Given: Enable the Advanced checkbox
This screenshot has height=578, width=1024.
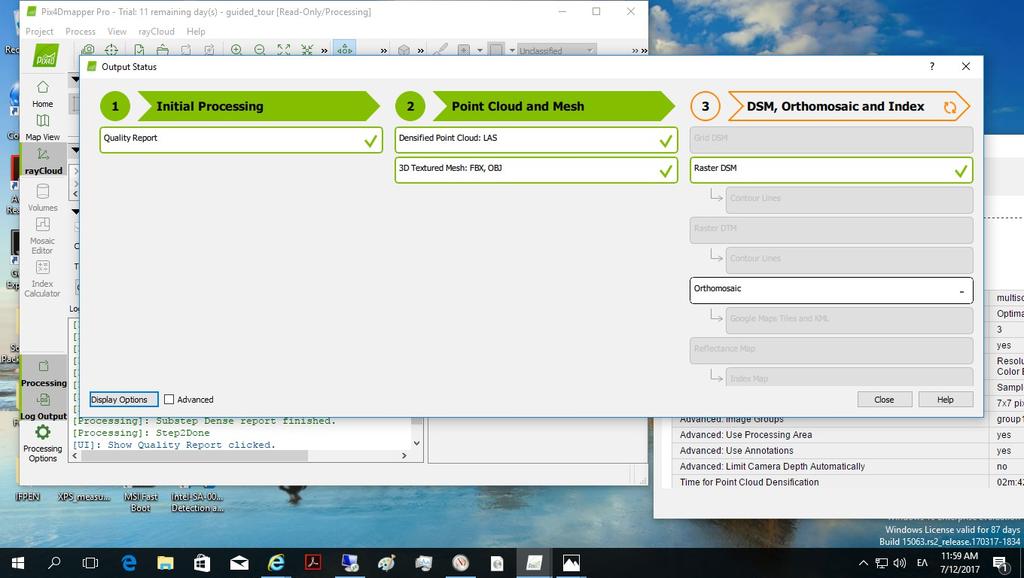Looking at the screenshot, I should click(x=169, y=399).
